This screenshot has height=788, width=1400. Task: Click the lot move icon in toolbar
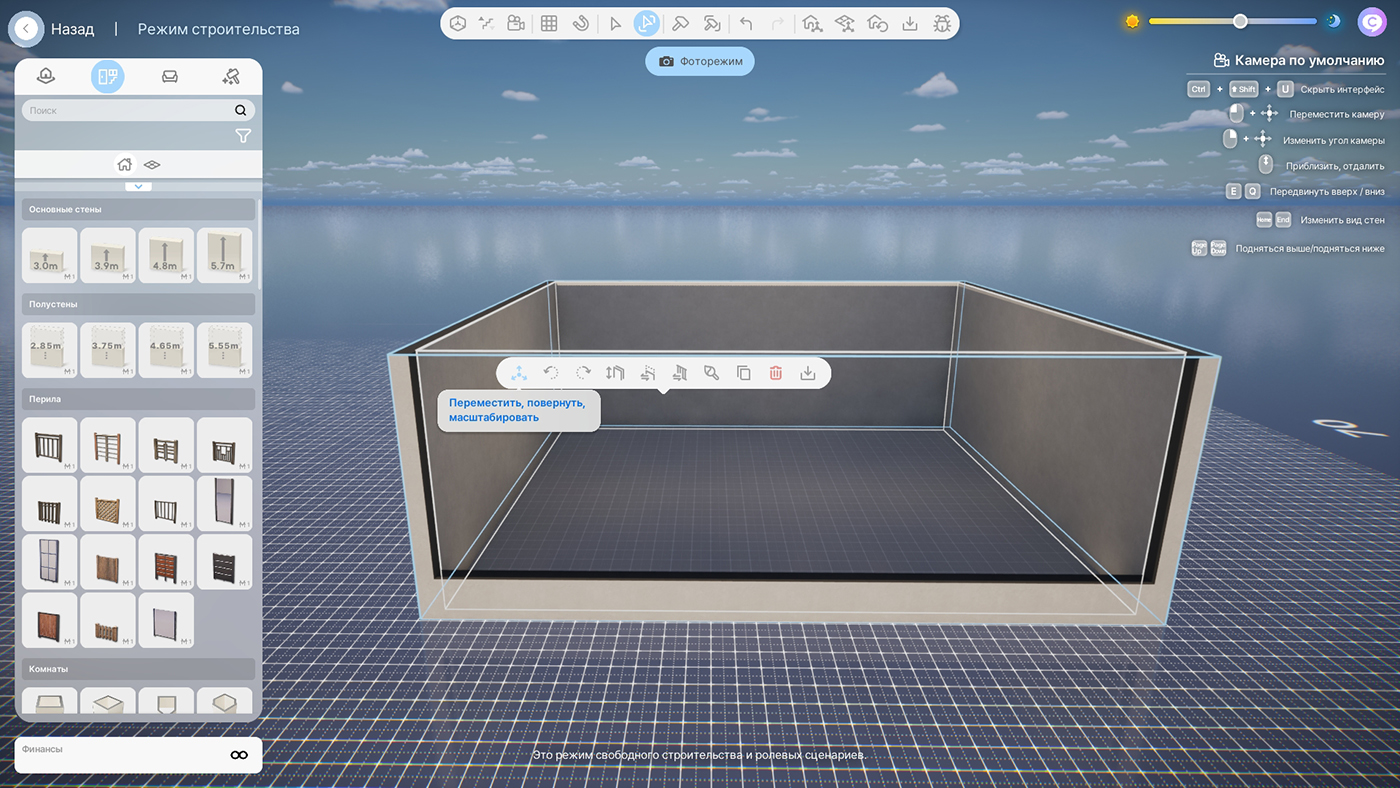click(844, 23)
